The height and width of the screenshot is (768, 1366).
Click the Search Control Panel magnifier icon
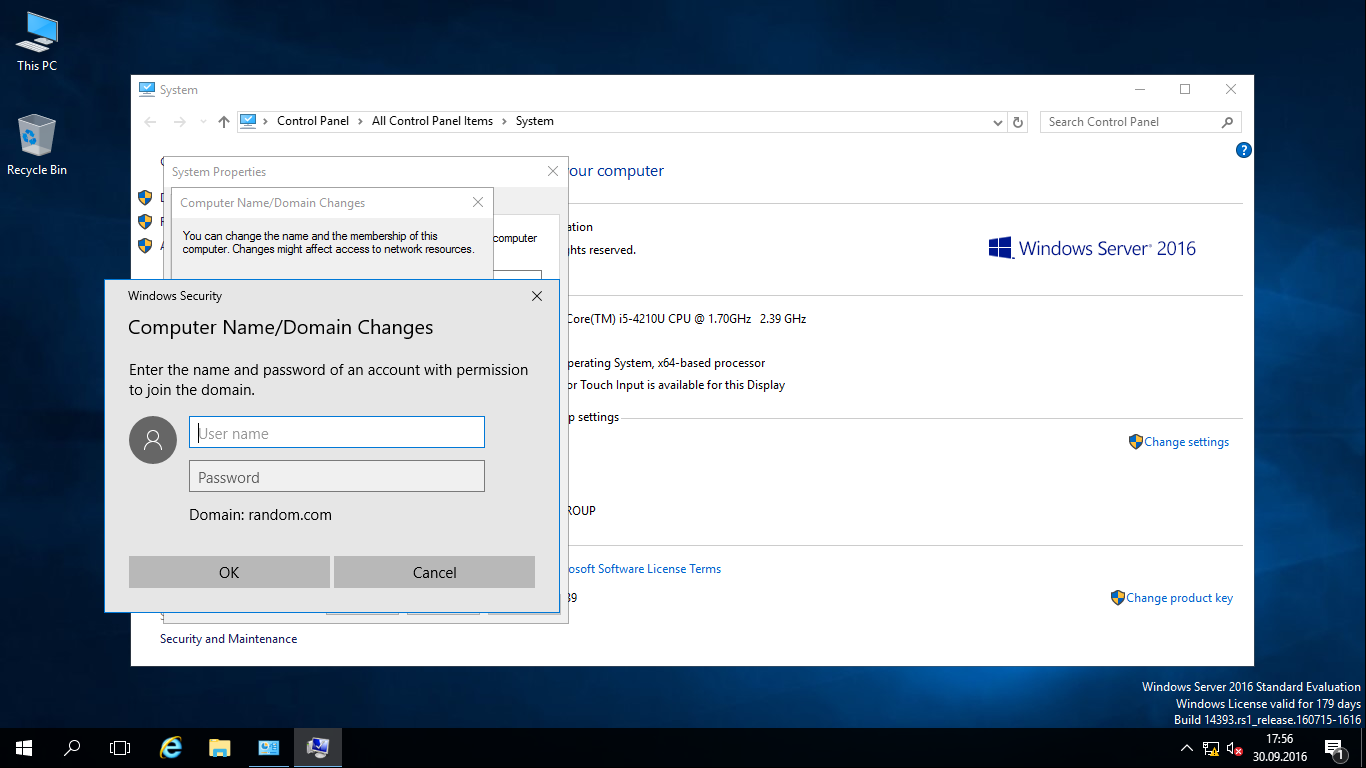click(x=1228, y=122)
